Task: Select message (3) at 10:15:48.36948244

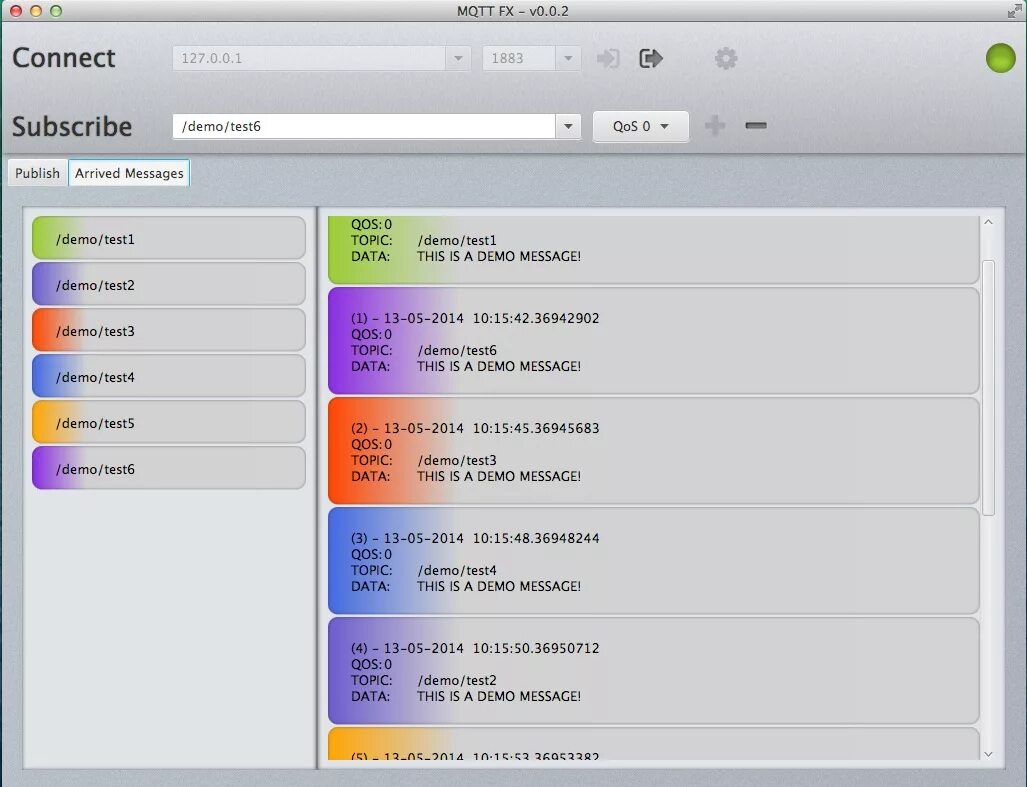Action: pyautogui.click(x=653, y=560)
